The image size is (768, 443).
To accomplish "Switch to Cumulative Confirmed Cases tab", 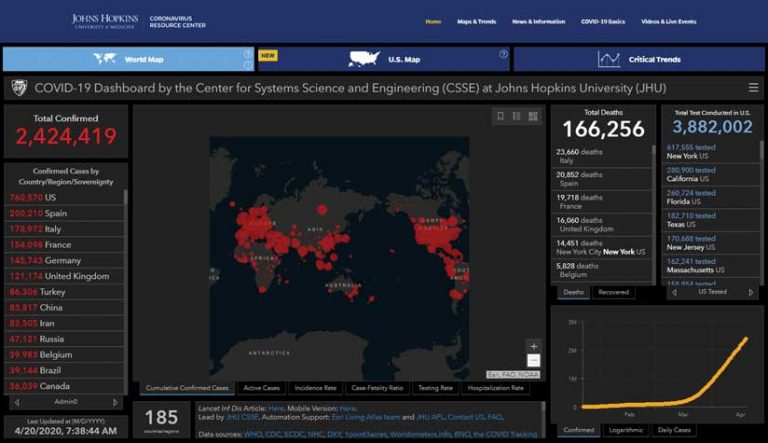I will (x=187, y=388).
